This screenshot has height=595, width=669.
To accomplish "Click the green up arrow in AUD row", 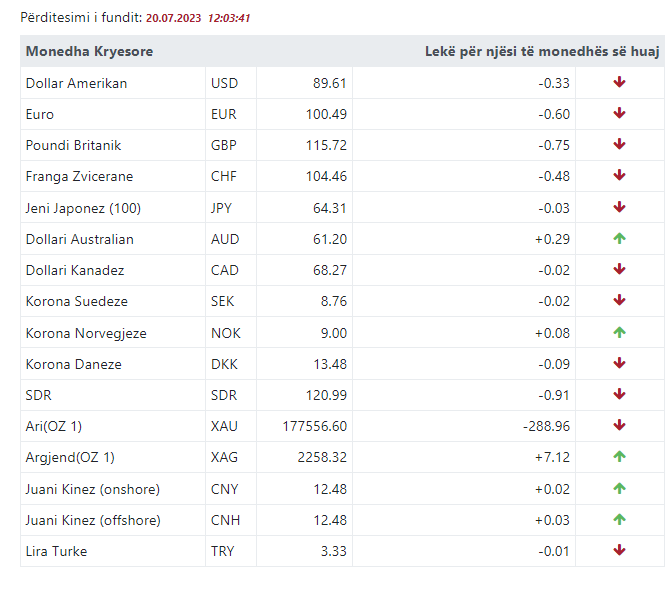I will 619,239.
